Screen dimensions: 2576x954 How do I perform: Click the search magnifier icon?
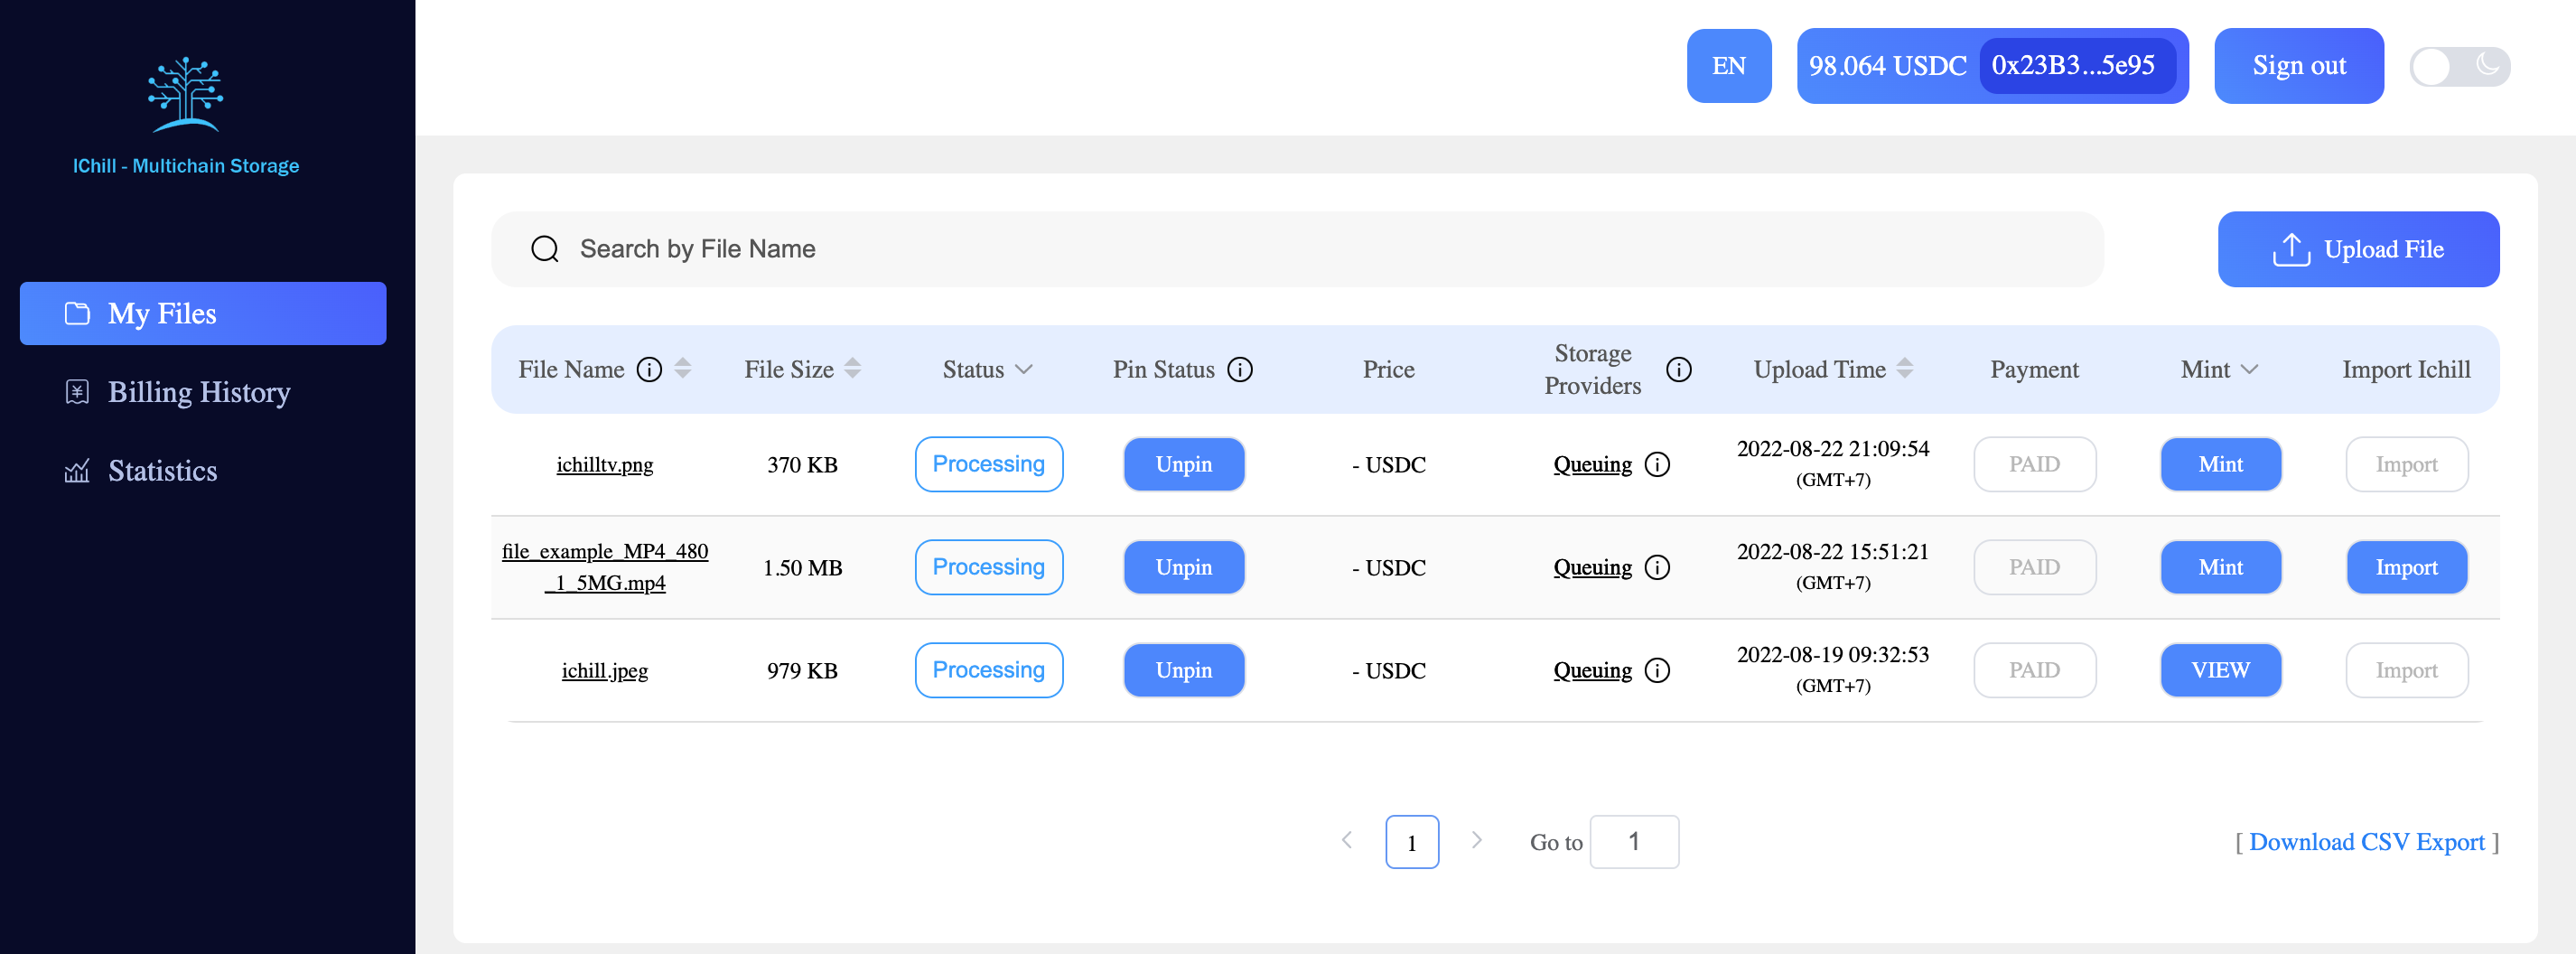pyautogui.click(x=545, y=249)
